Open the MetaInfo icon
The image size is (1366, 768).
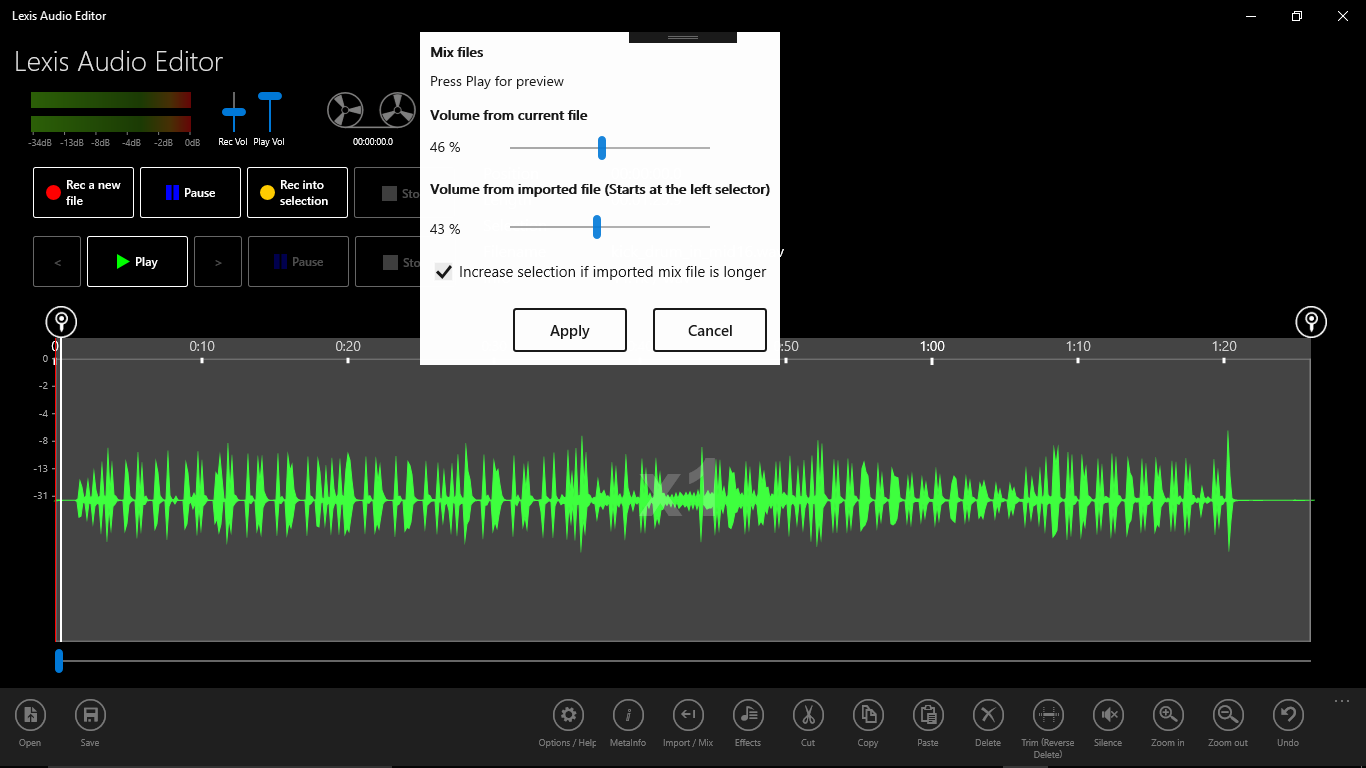tap(628, 715)
